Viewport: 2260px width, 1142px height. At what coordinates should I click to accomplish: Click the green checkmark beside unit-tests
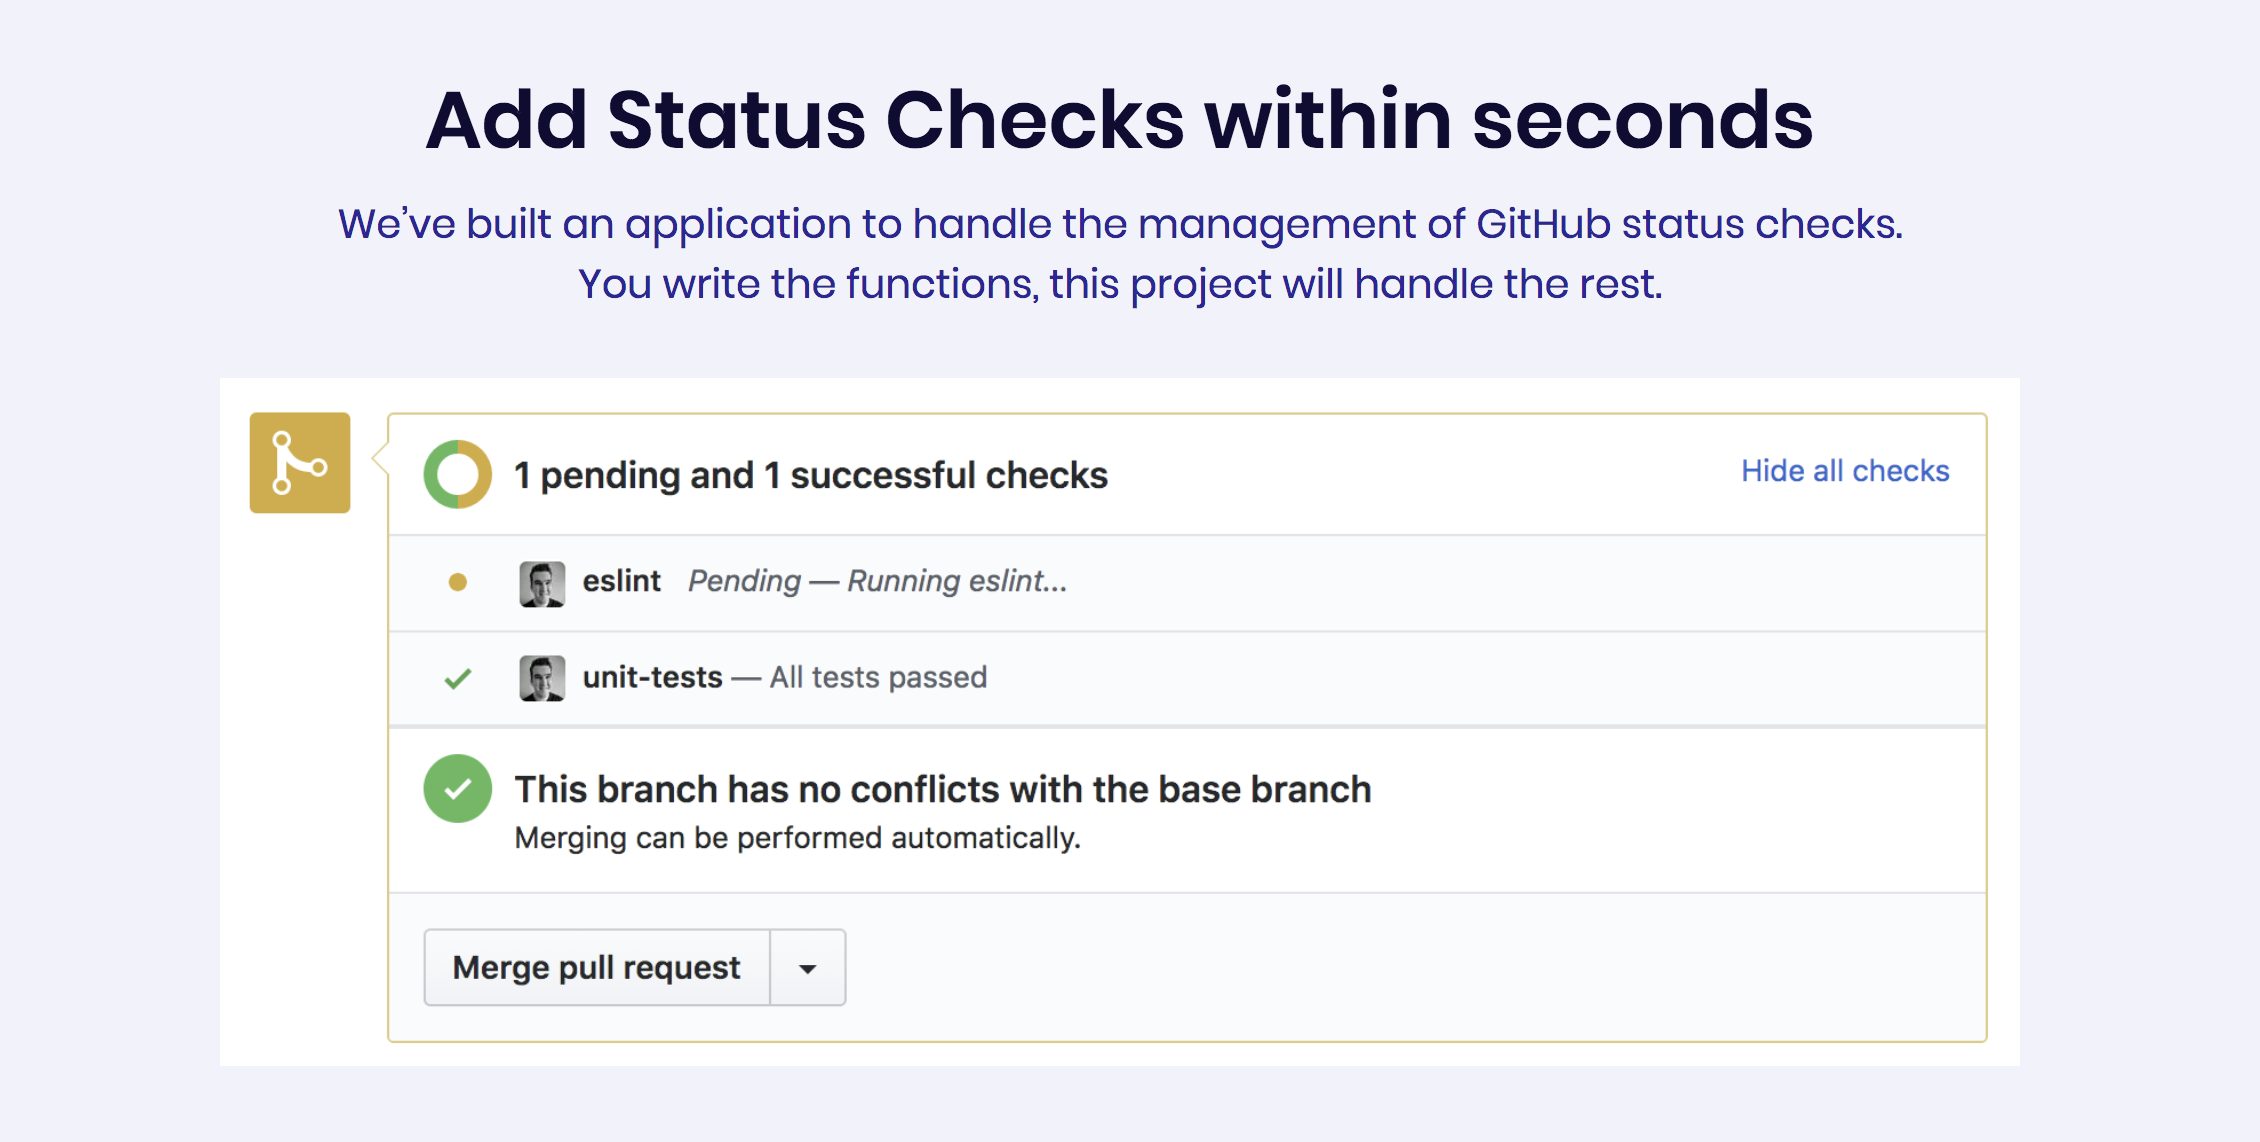(457, 677)
